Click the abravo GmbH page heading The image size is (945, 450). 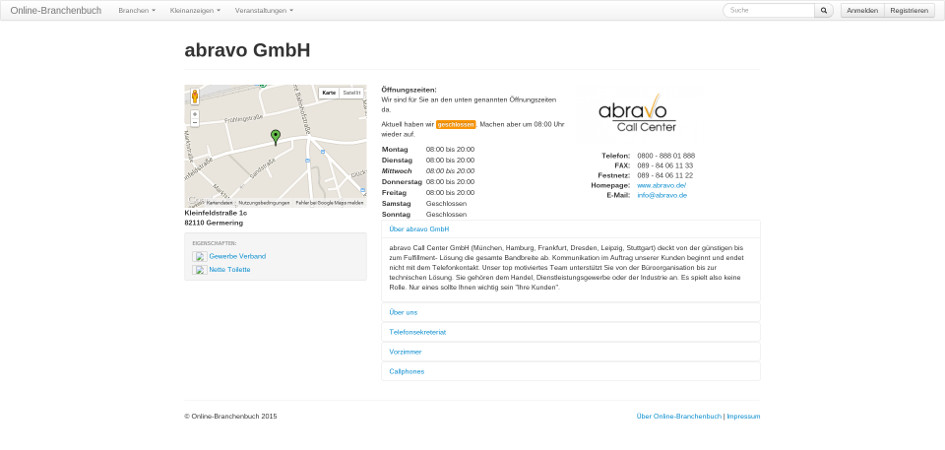pos(247,51)
